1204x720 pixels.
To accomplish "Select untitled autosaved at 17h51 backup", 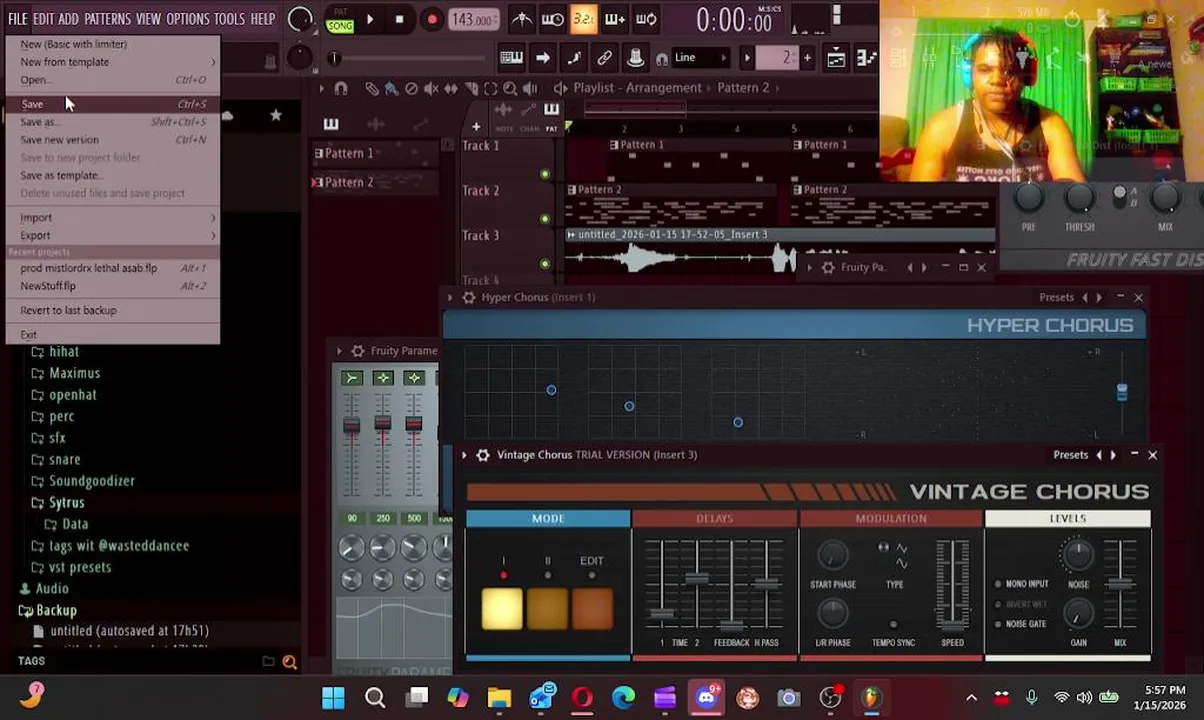I will point(129,631).
